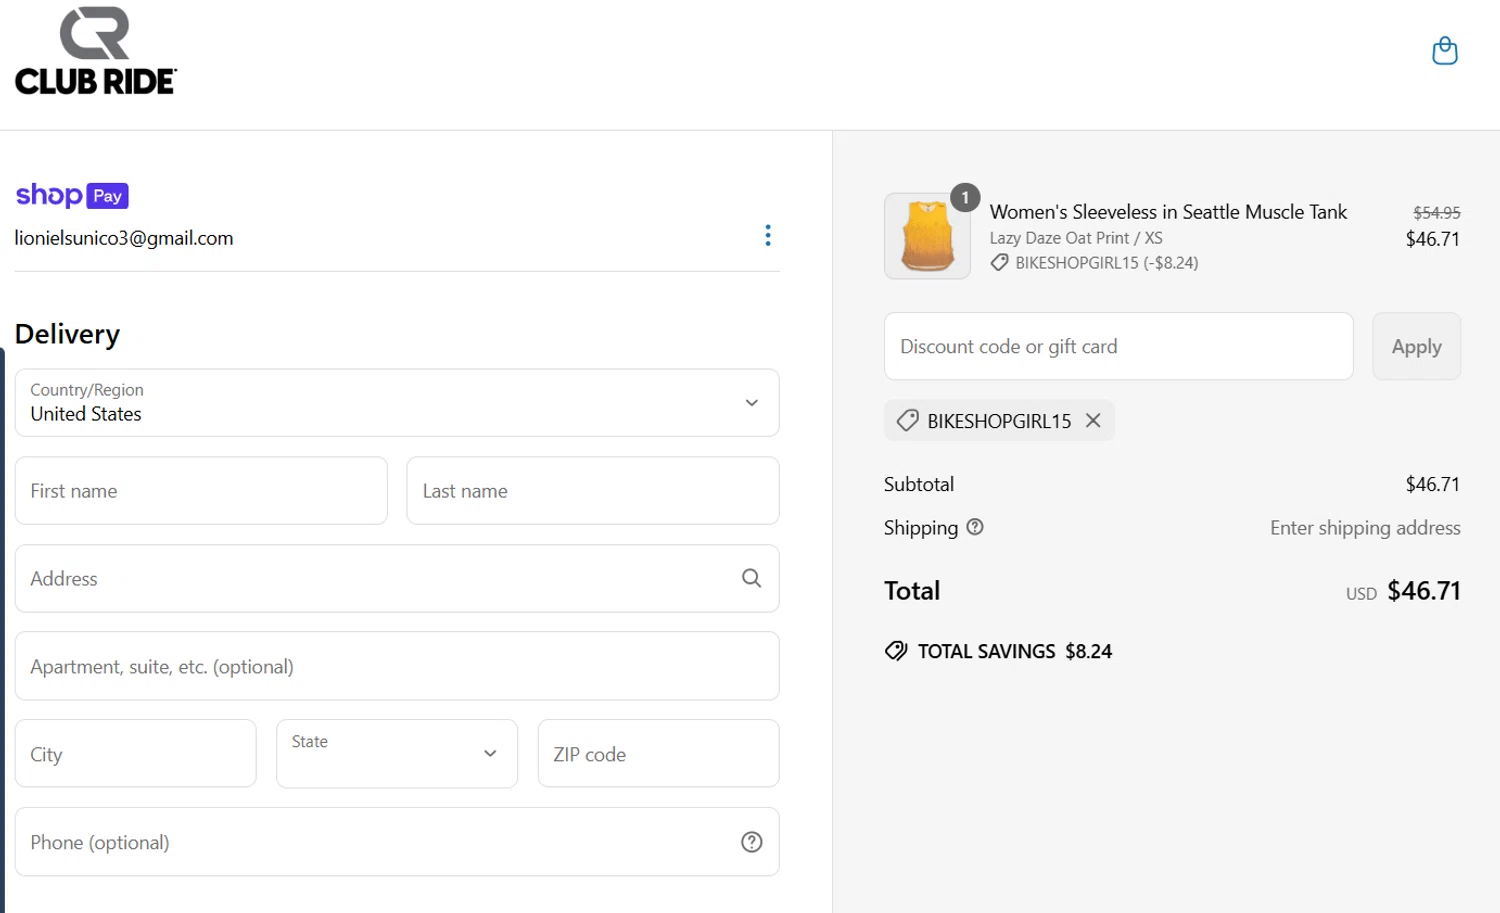Click the Discount code or gift card field
This screenshot has height=913, width=1500.
[1118, 346]
